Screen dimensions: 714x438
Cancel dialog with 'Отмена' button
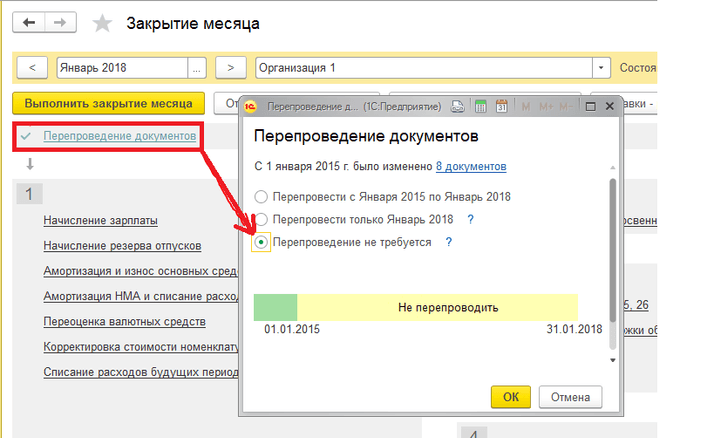tap(568, 396)
